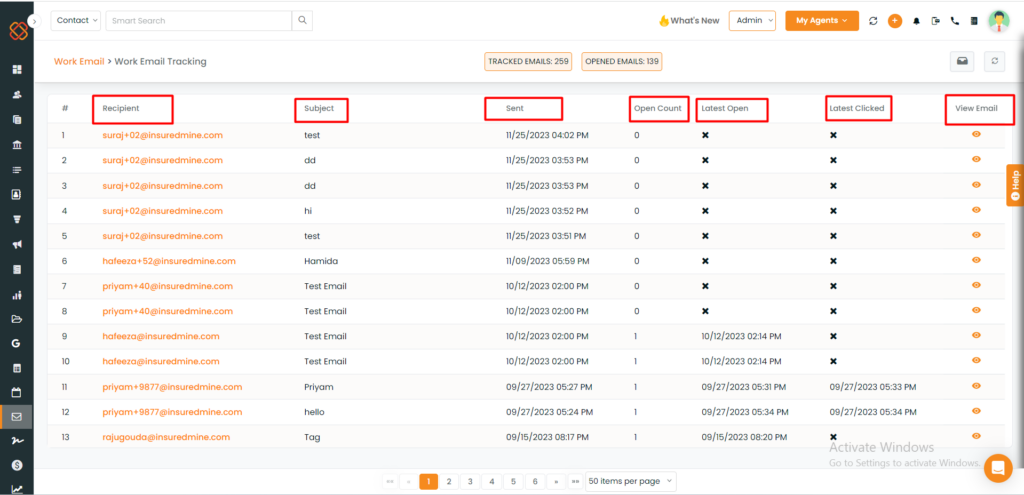Open priyam+9877 recipient in hello row

tap(172, 412)
